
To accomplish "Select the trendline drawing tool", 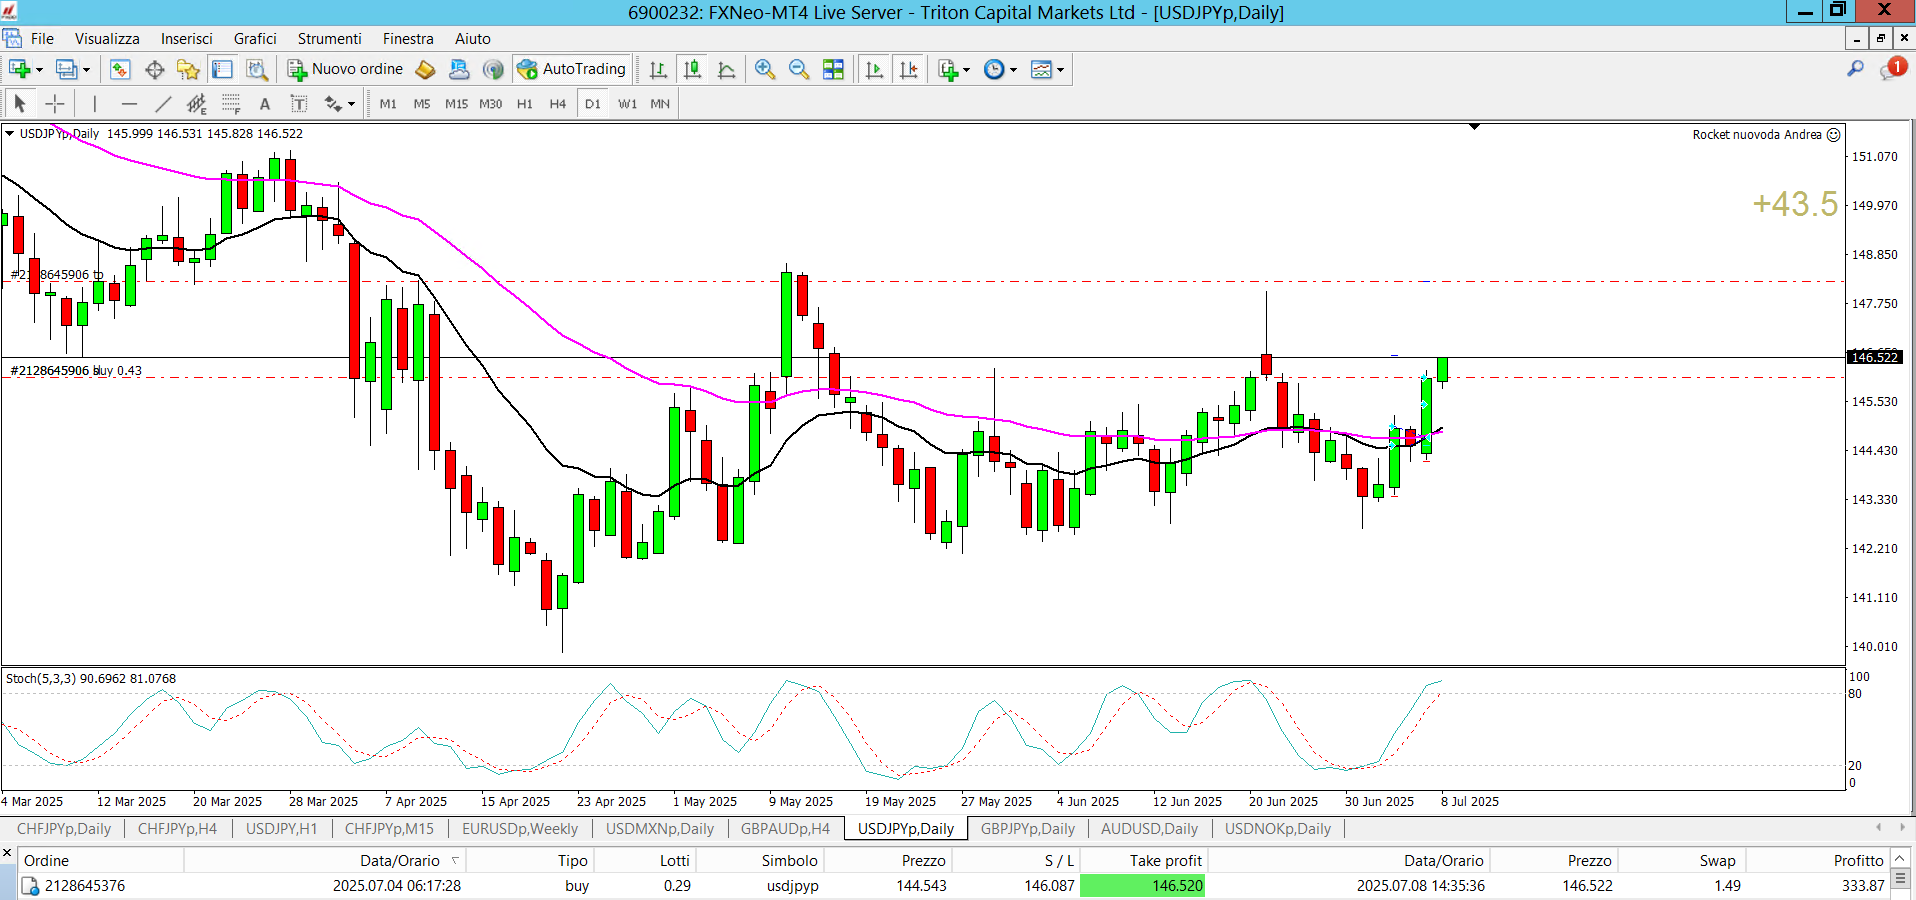I will [163, 103].
